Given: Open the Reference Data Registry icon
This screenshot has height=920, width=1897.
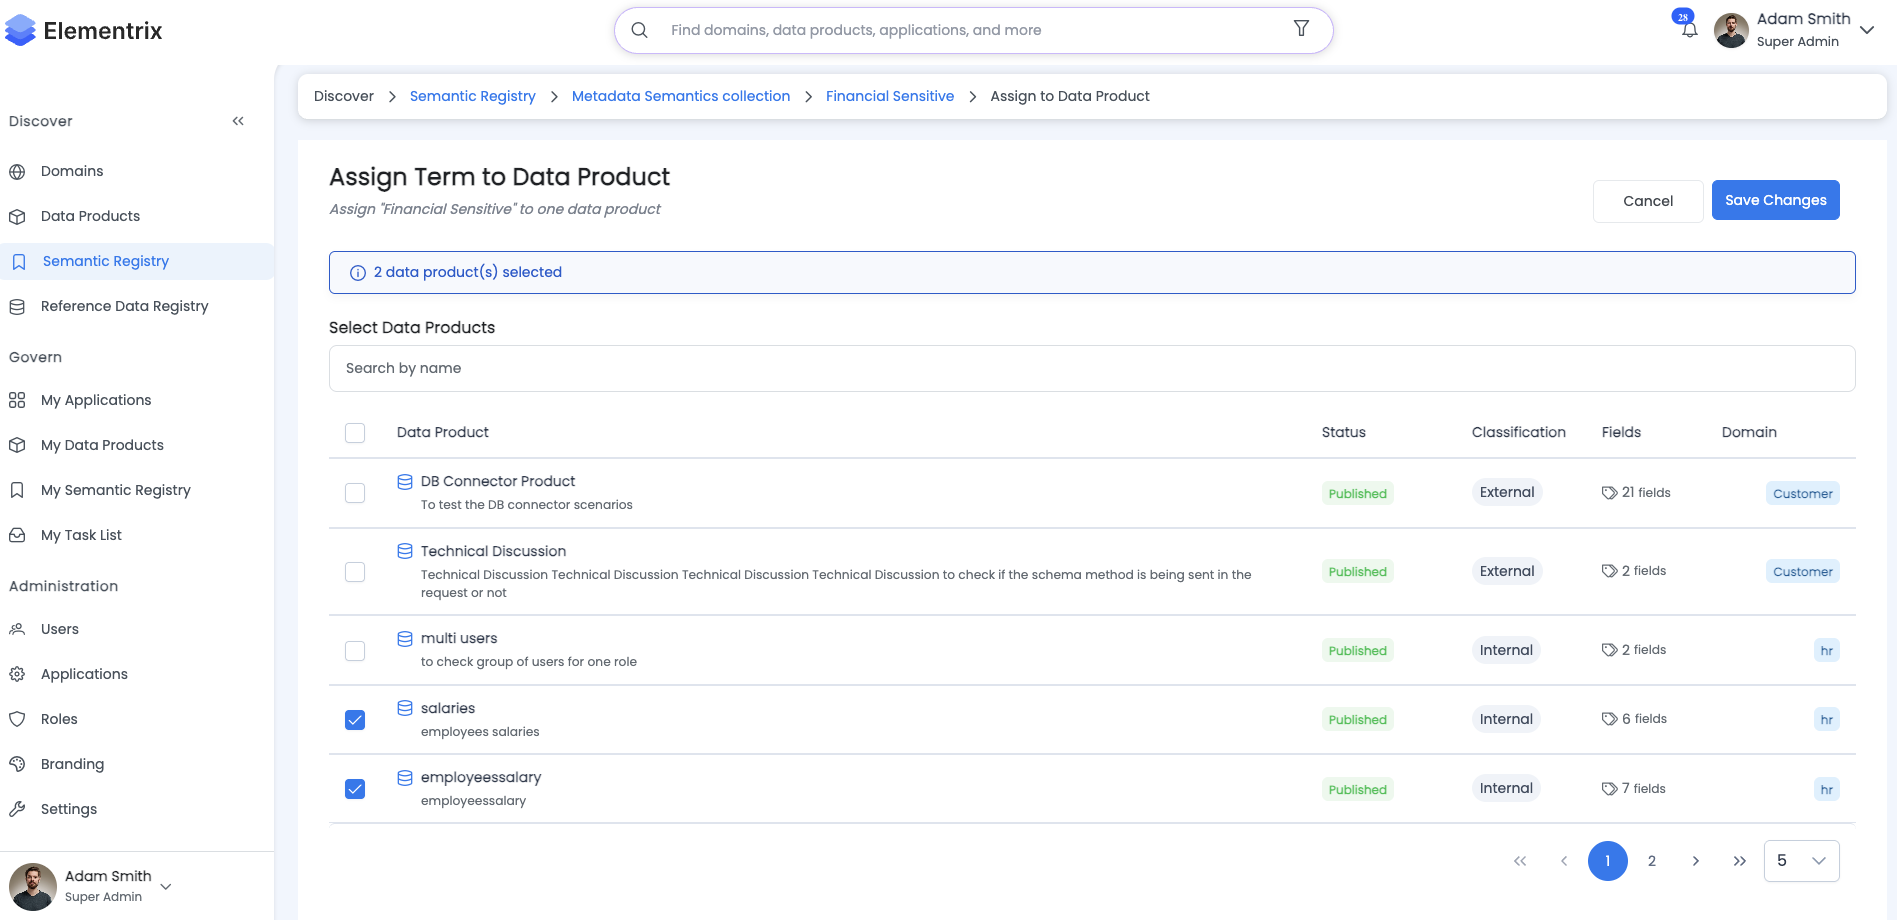Looking at the screenshot, I should [x=18, y=306].
